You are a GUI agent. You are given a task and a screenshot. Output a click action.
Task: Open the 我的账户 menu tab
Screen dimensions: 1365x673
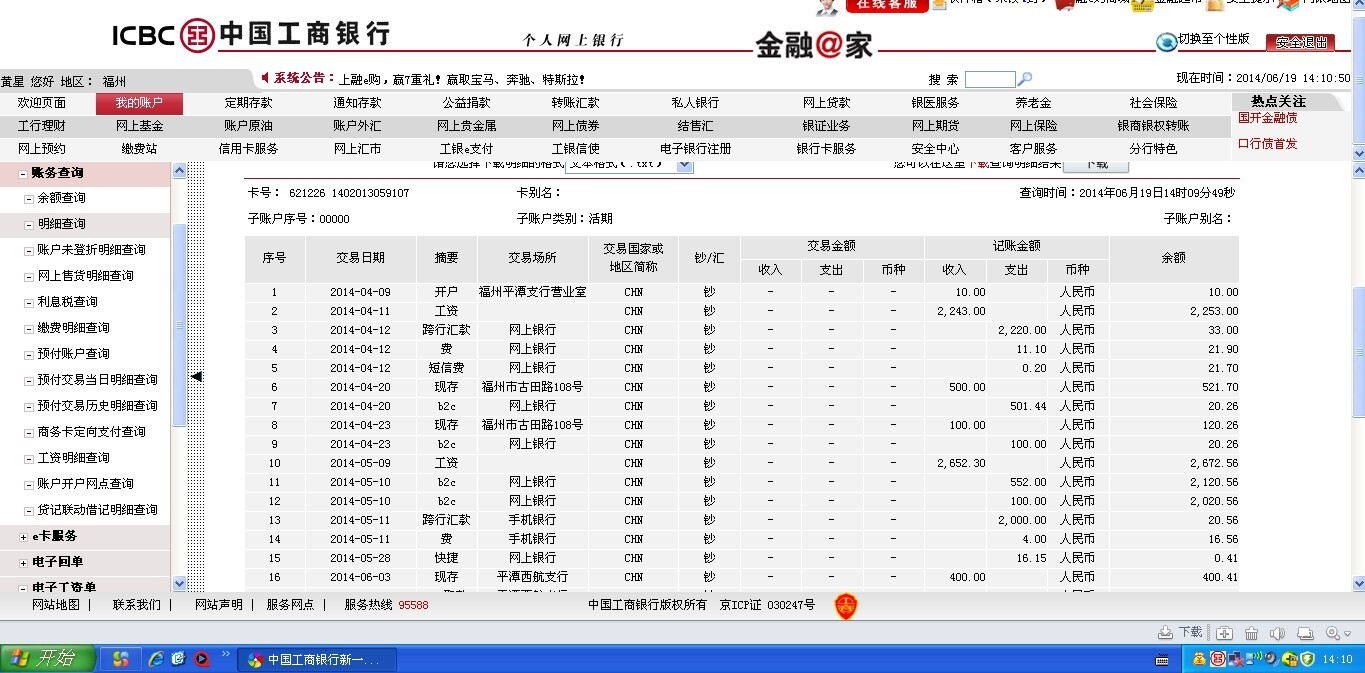click(139, 103)
